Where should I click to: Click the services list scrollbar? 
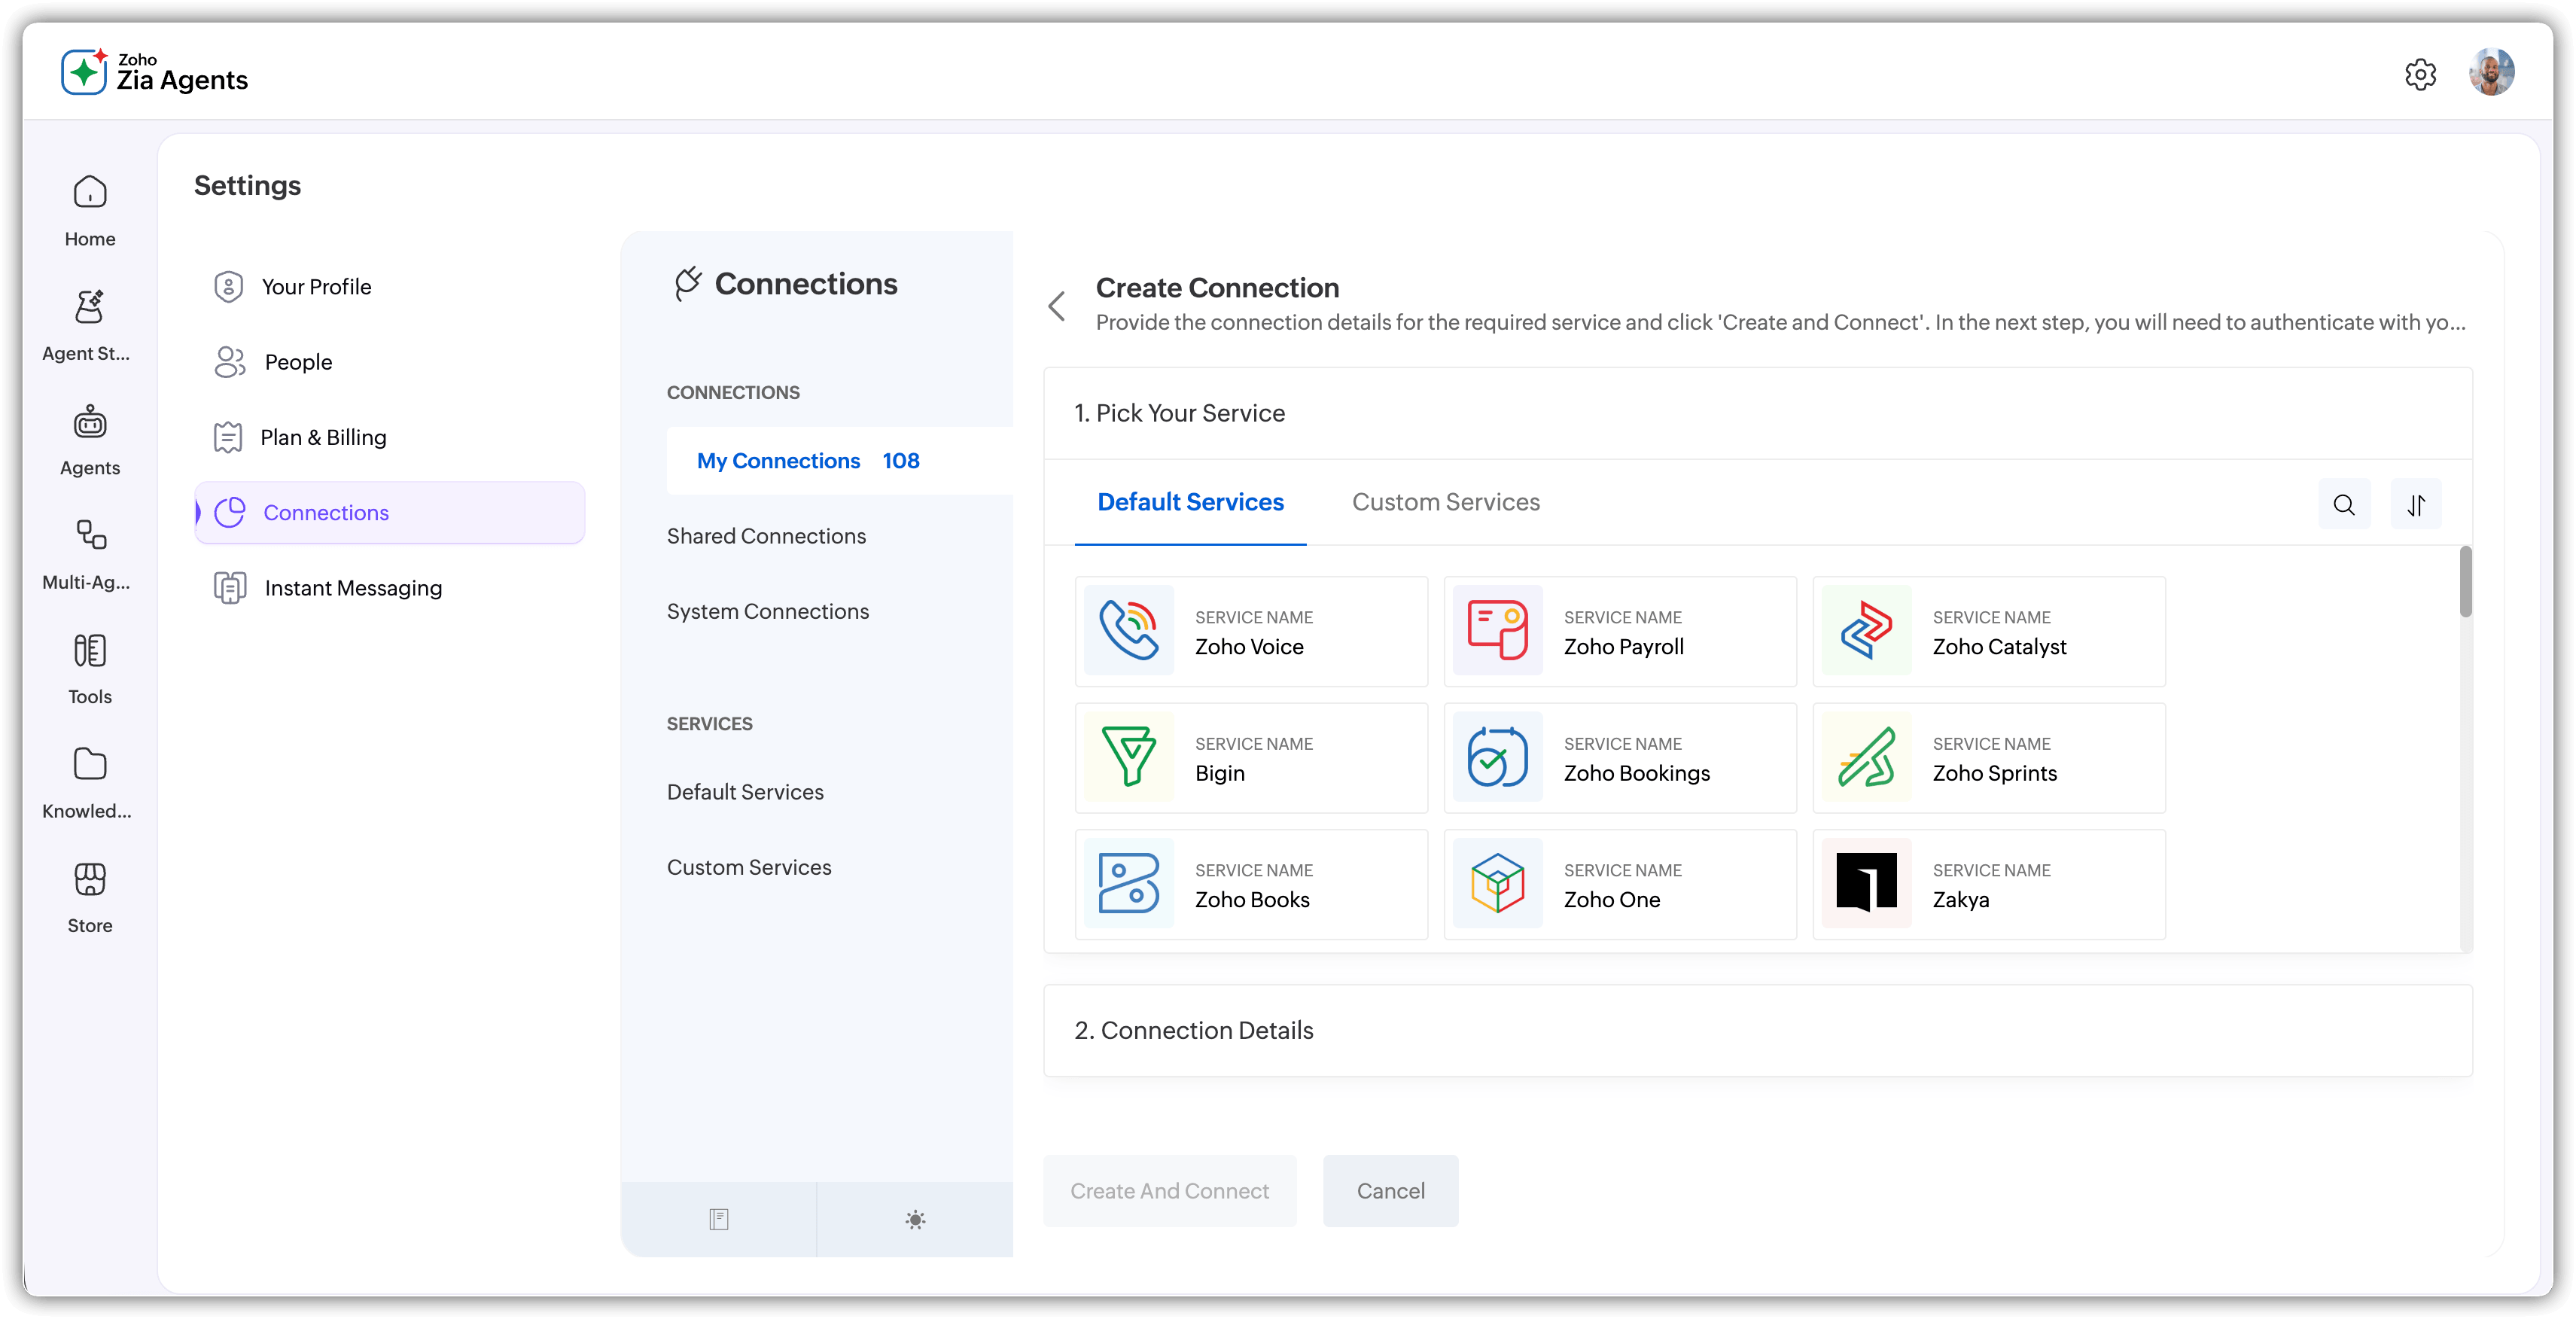[2465, 582]
